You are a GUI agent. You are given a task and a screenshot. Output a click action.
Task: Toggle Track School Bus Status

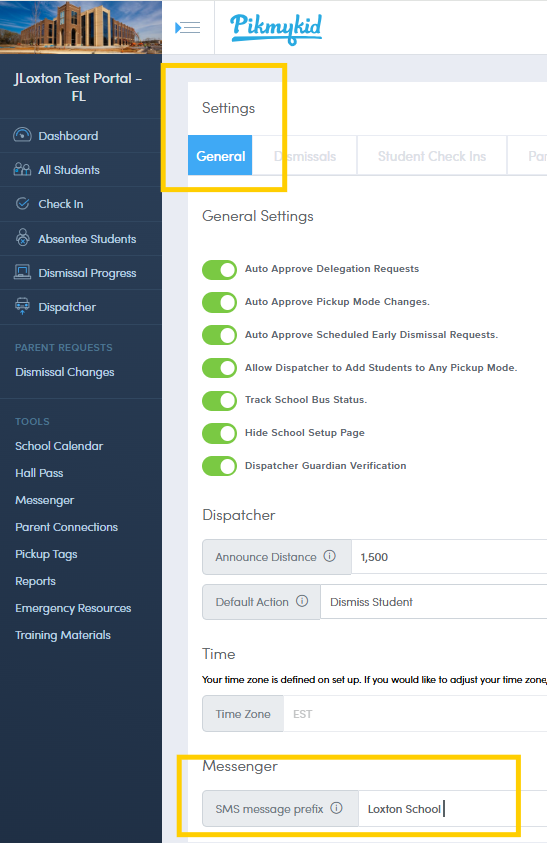pyautogui.click(x=219, y=401)
